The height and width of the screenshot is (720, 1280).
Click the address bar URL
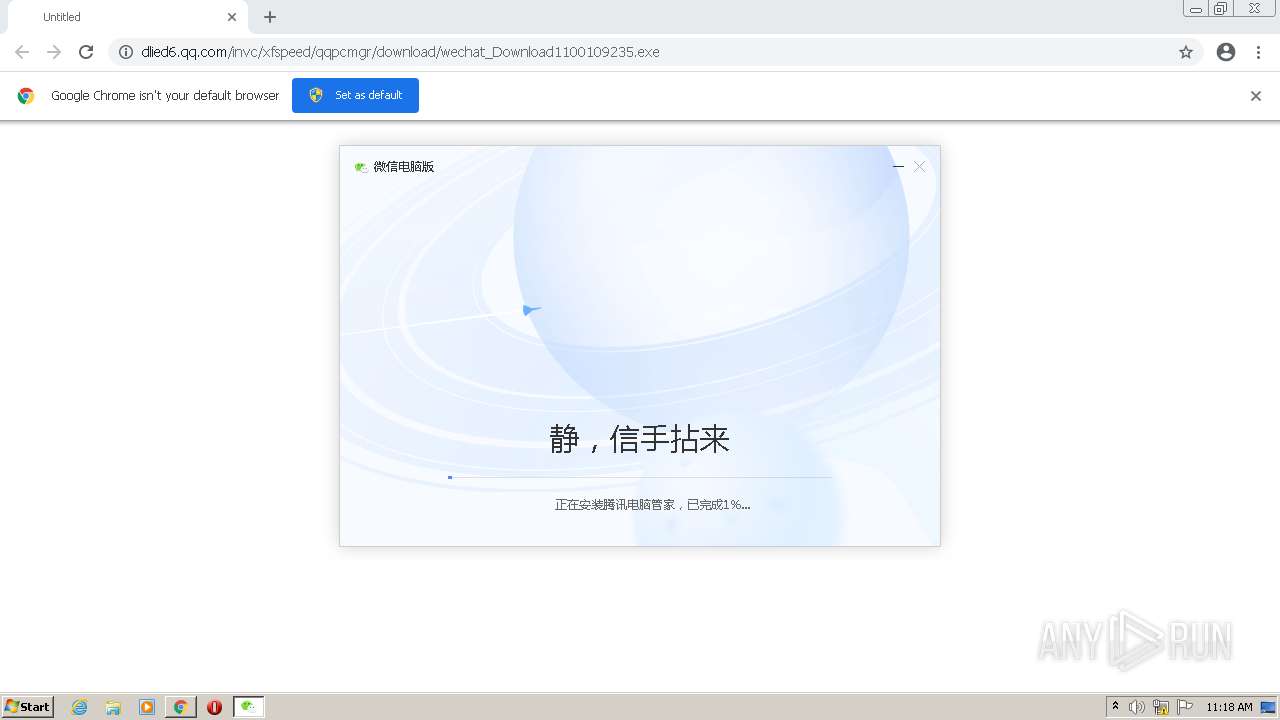(400, 52)
